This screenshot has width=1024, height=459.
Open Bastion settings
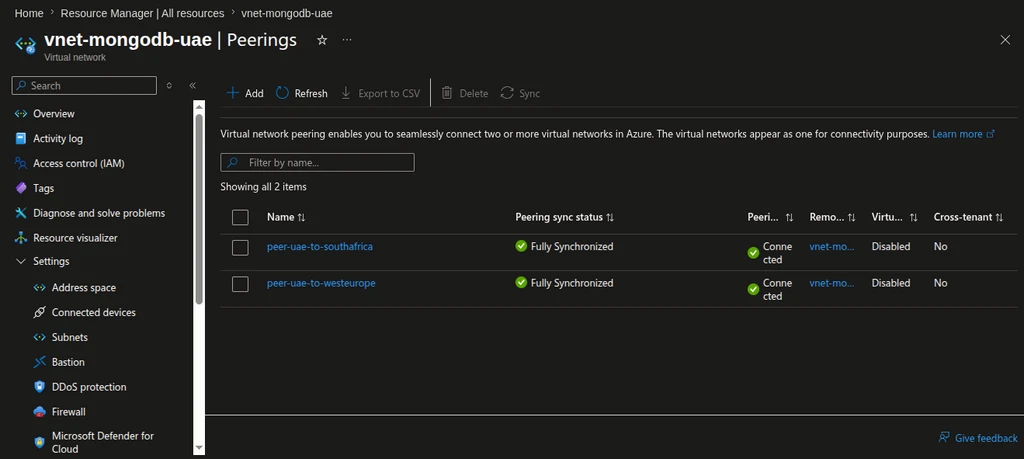[68, 362]
